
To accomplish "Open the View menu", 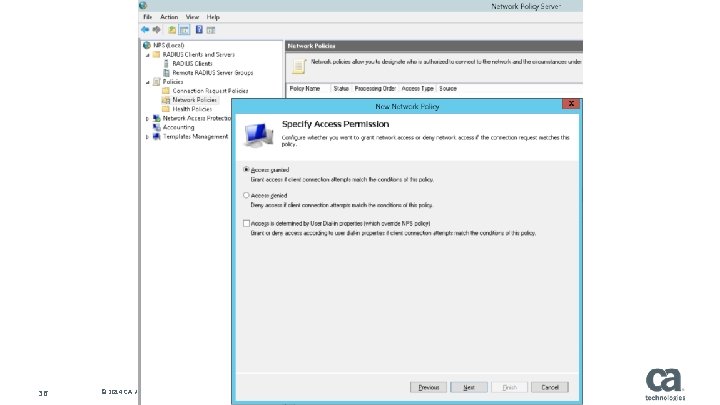I will (192, 17).
